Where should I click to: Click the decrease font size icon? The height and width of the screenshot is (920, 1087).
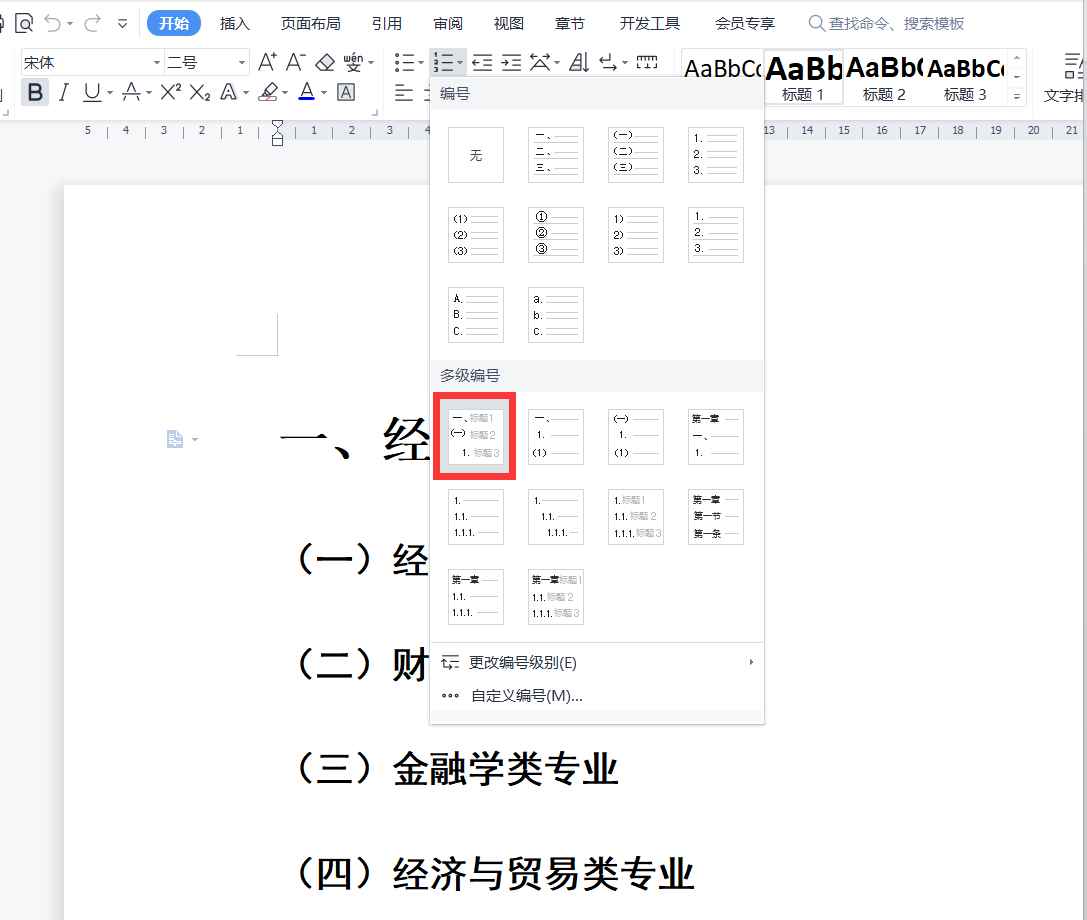point(293,61)
